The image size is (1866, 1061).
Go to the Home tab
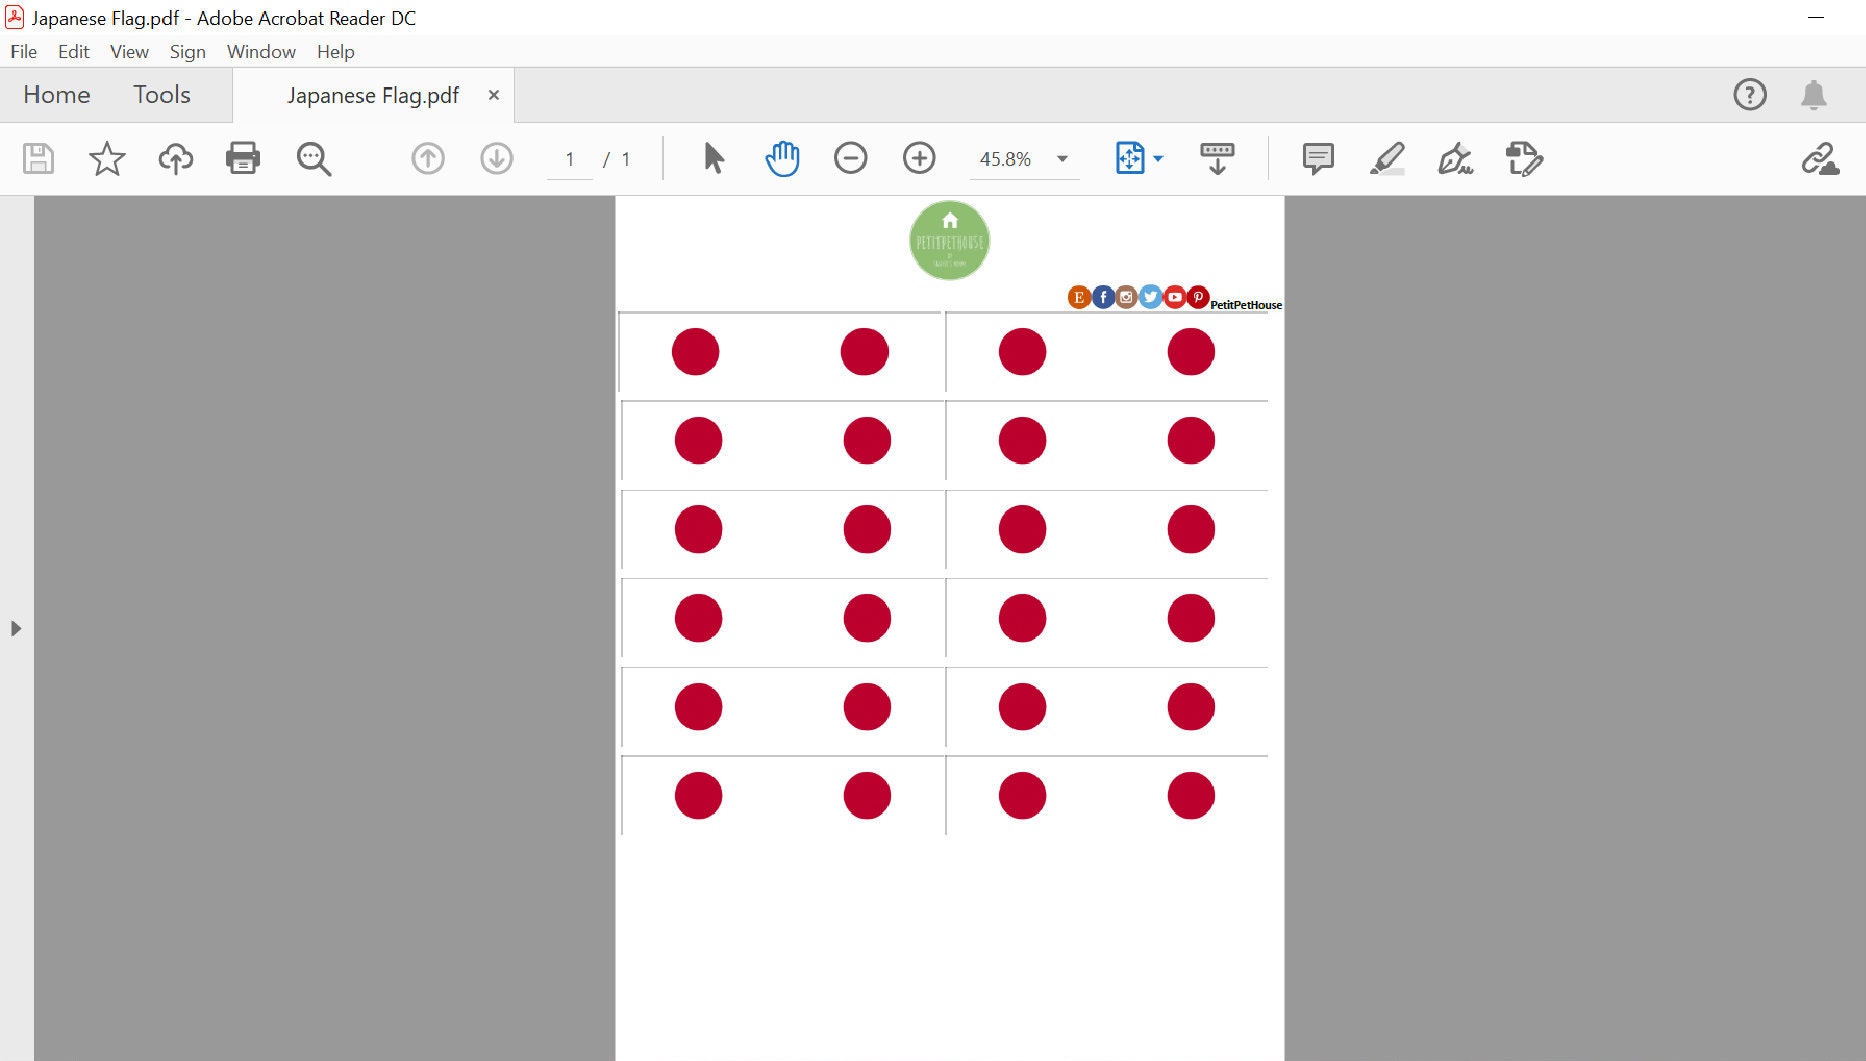tap(57, 95)
